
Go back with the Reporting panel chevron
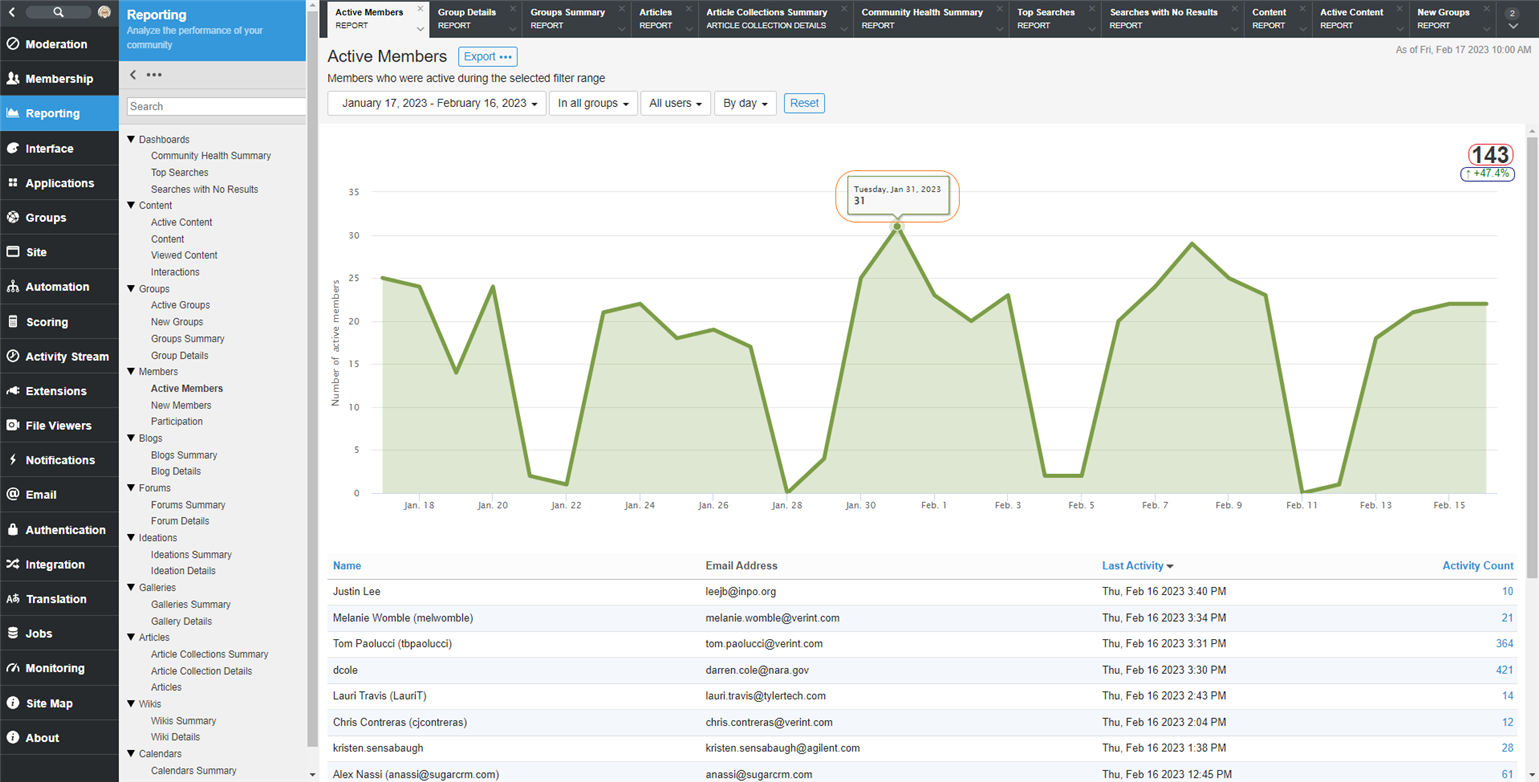point(134,75)
